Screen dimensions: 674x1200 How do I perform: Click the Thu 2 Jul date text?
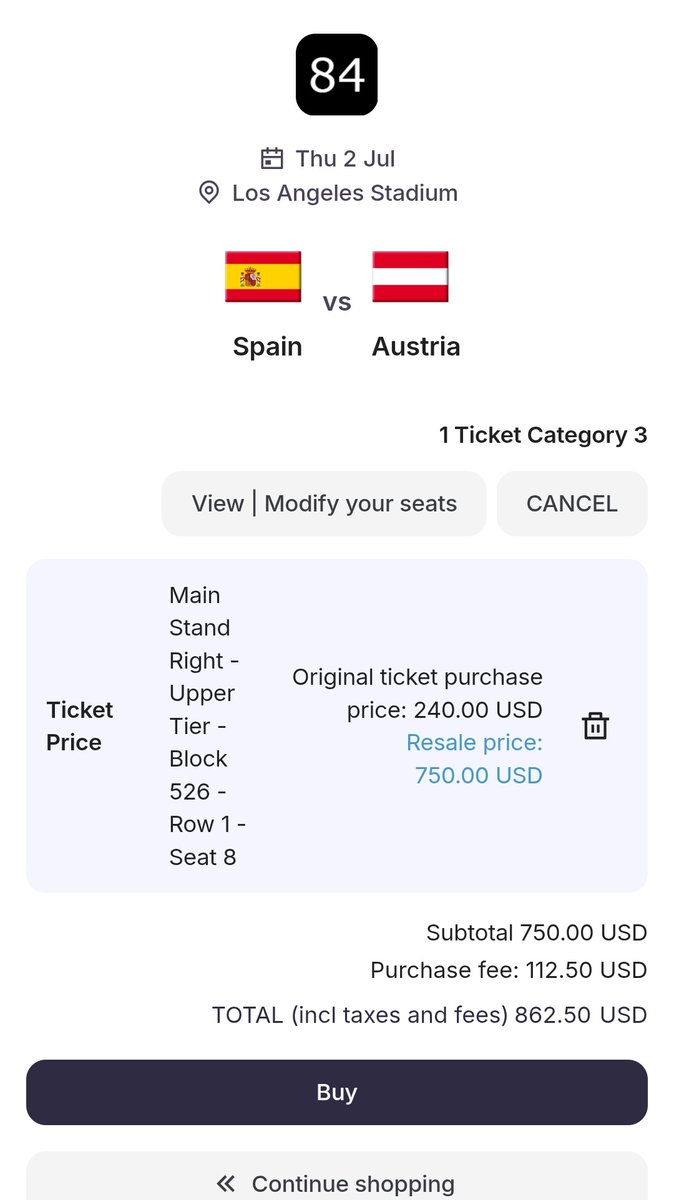tap(345, 158)
